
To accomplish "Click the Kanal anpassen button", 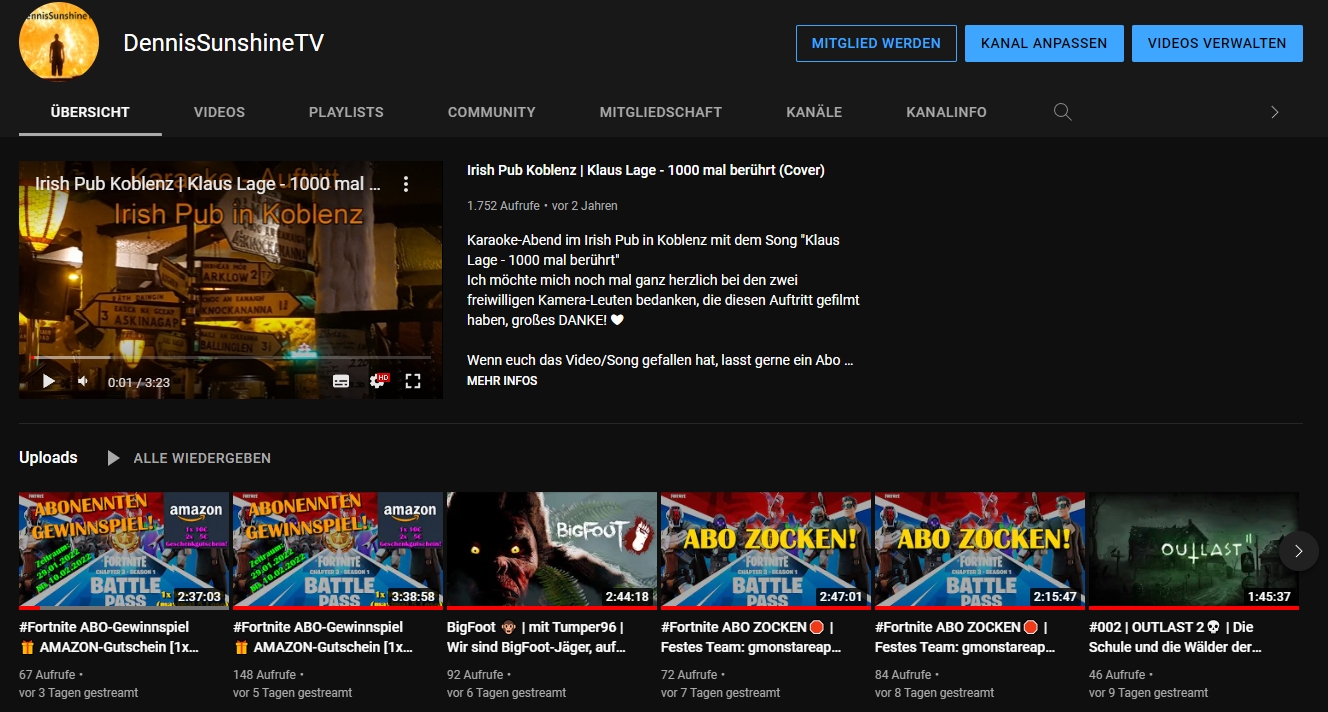I will tap(1043, 44).
